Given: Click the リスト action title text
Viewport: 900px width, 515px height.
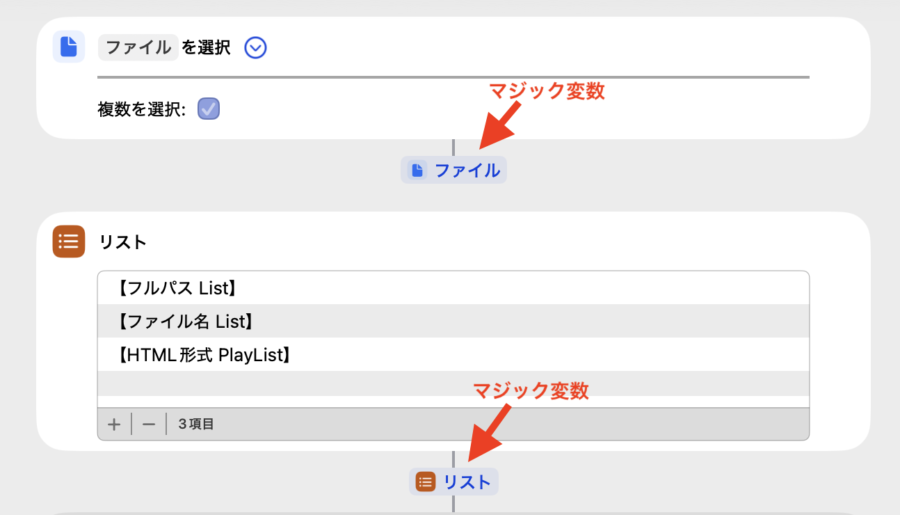Looking at the screenshot, I should pyautogui.click(x=123, y=241).
